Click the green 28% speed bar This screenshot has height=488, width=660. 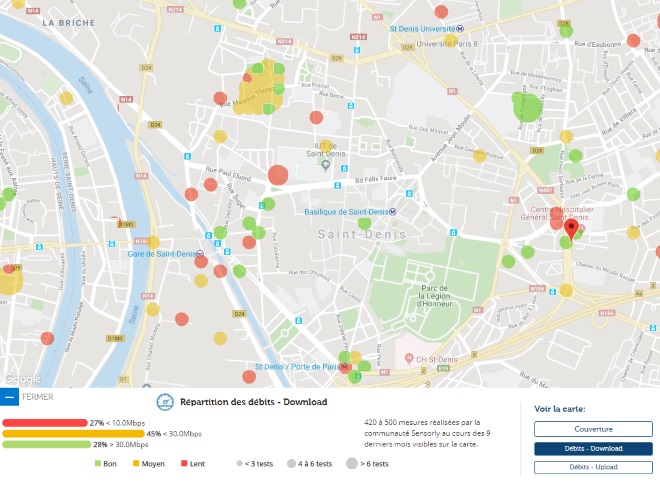pyautogui.click(x=47, y=444)
